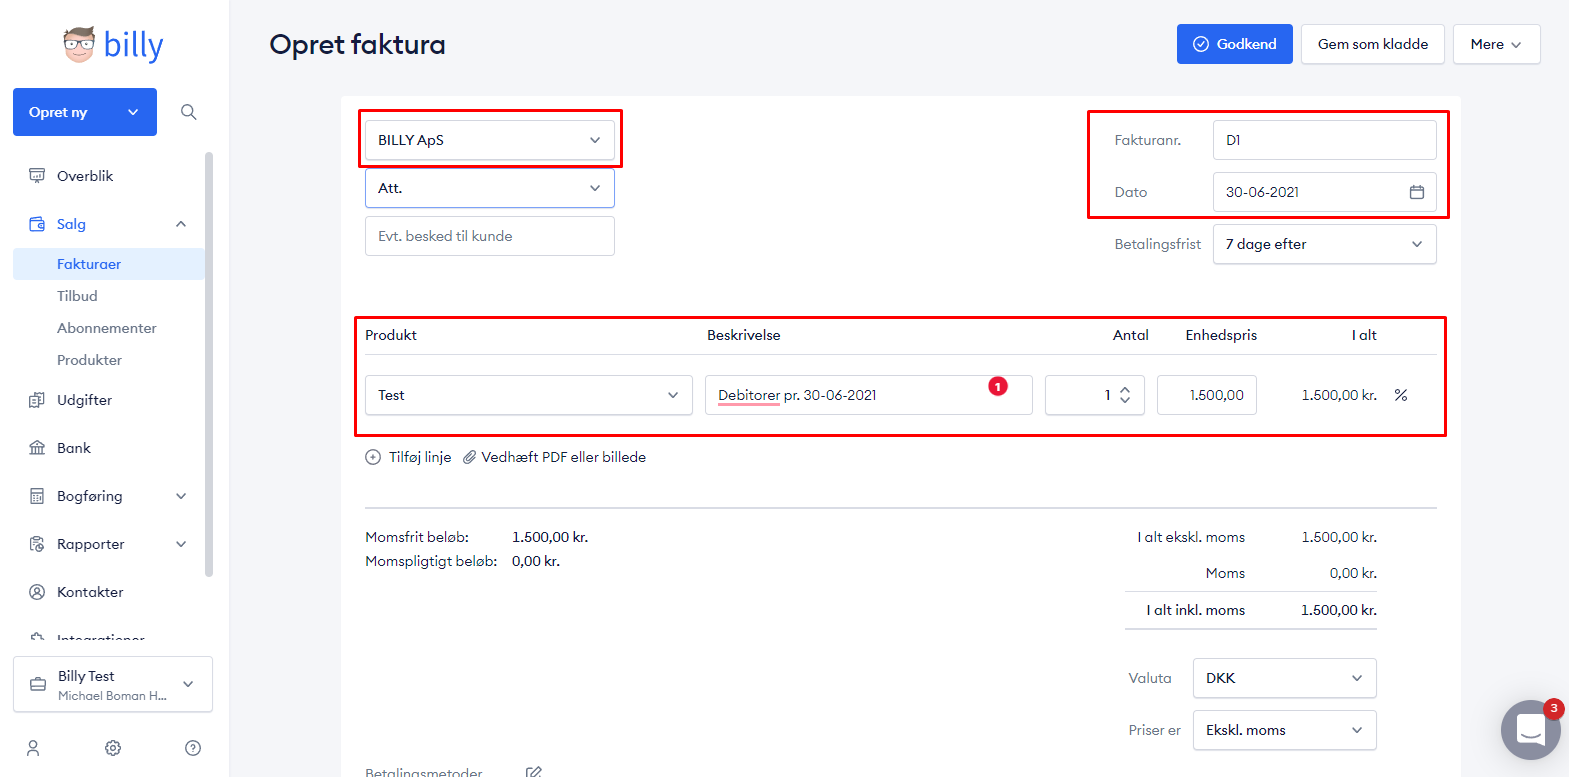Open the Test product dropdown
This screenshot has height=777, width=1569.
pos(529,395)
